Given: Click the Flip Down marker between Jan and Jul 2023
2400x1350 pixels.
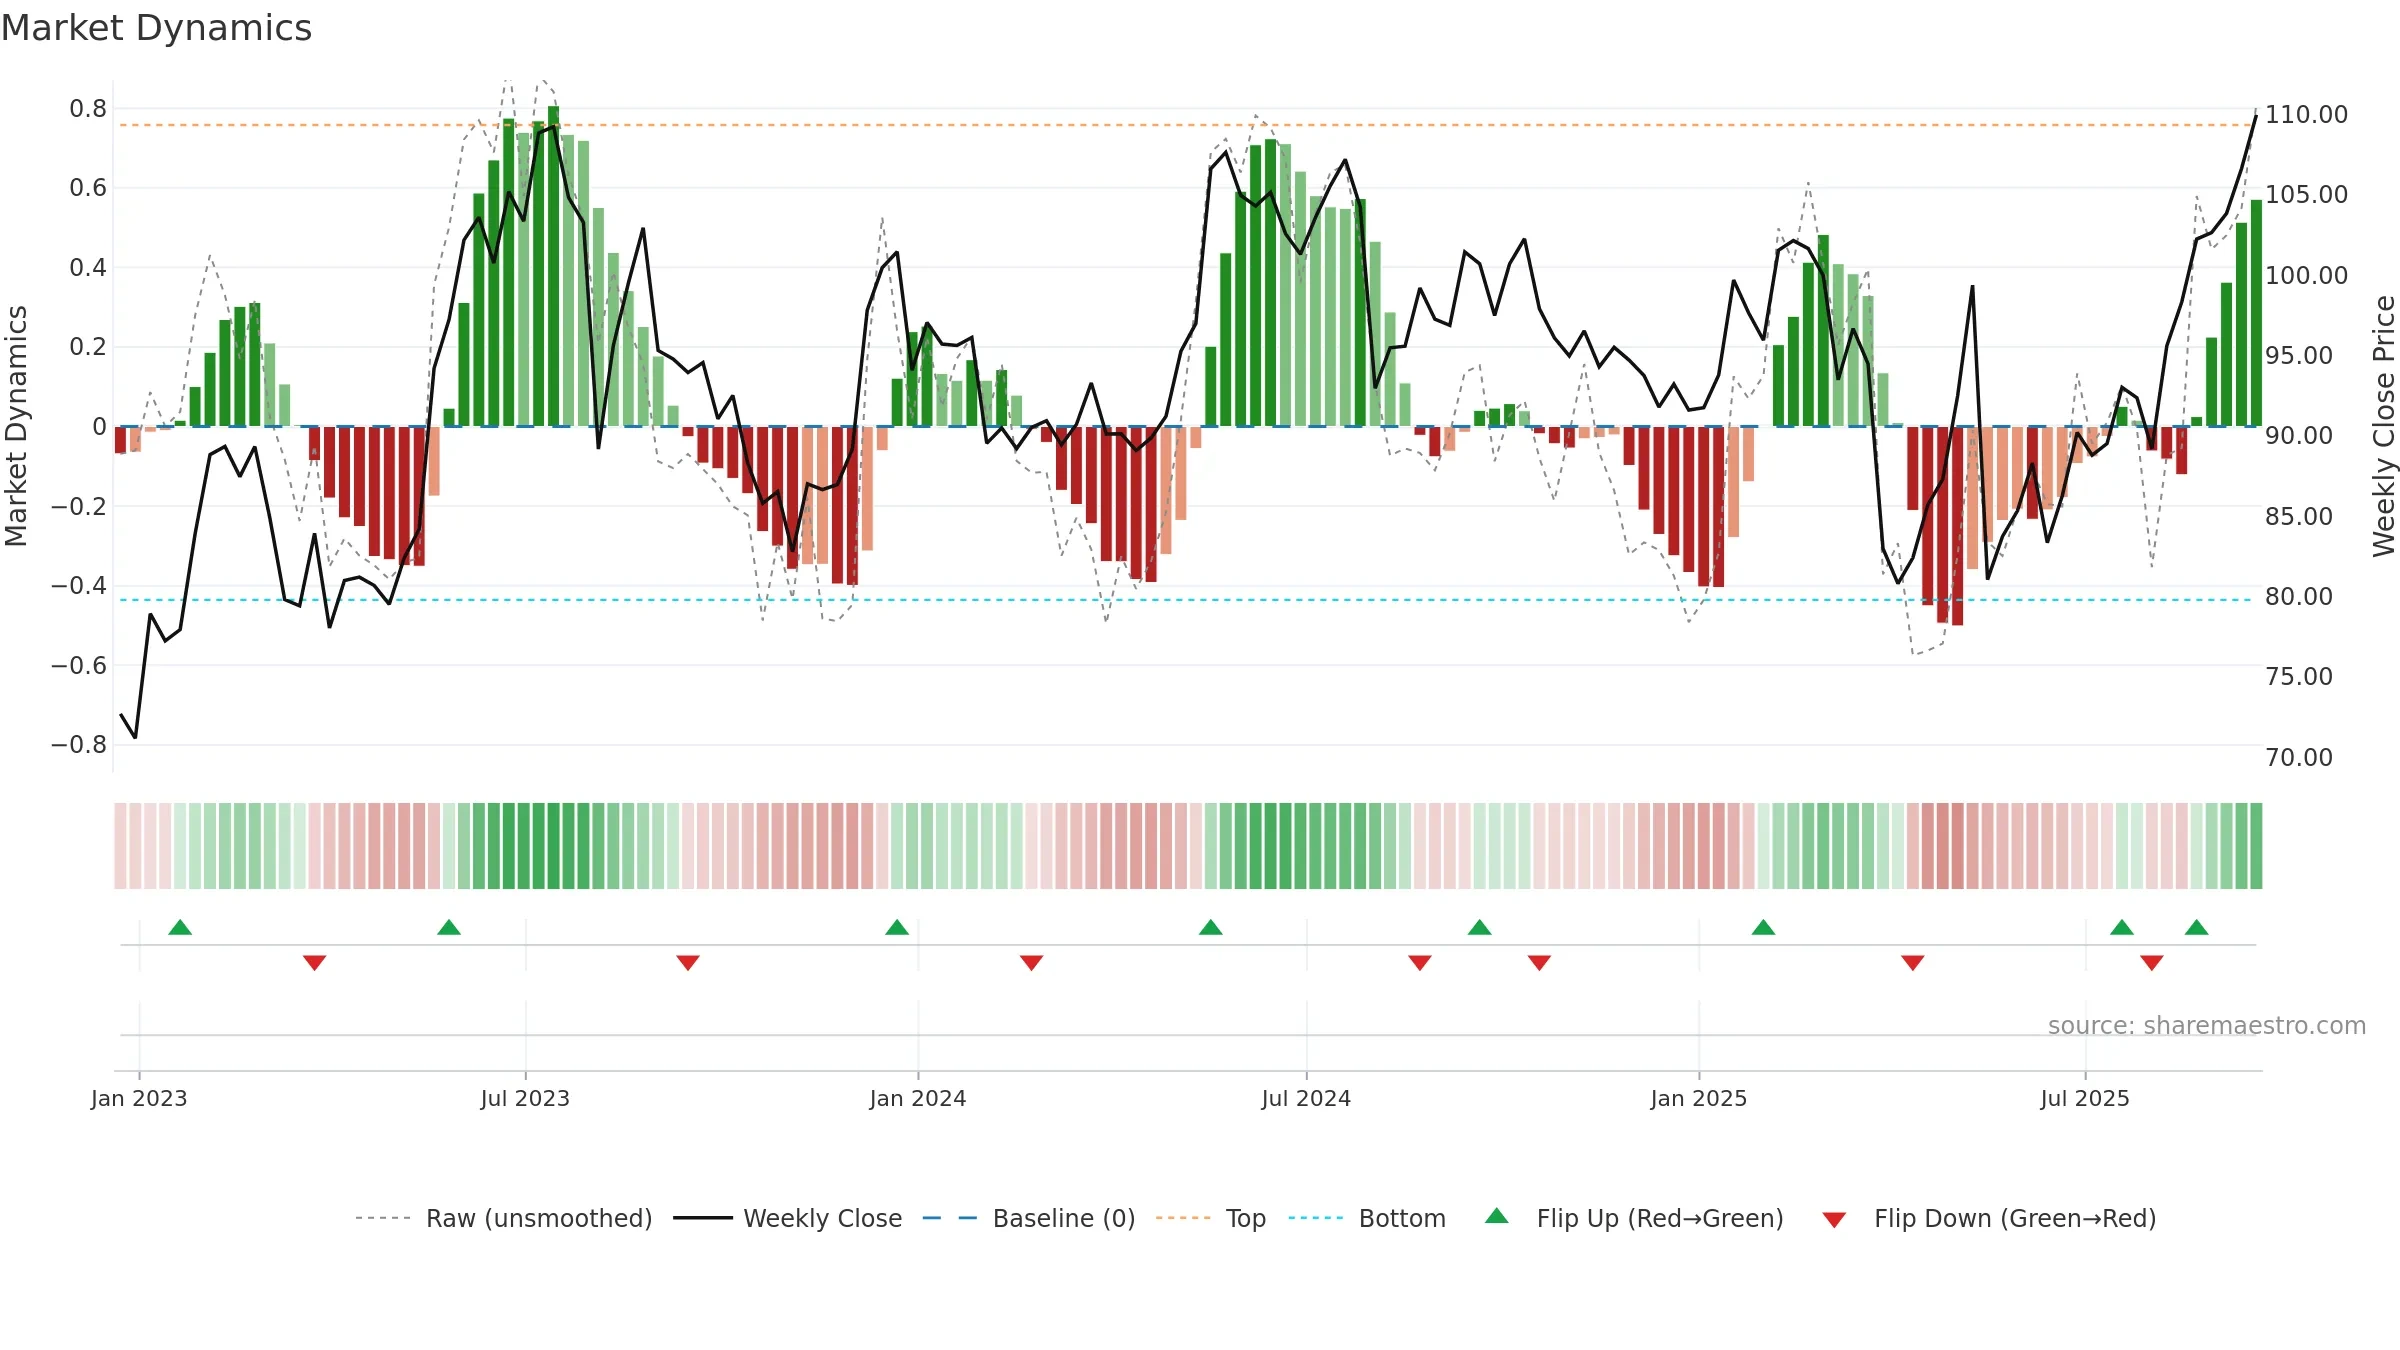Looking at the screenshot, I should (315, 962).
